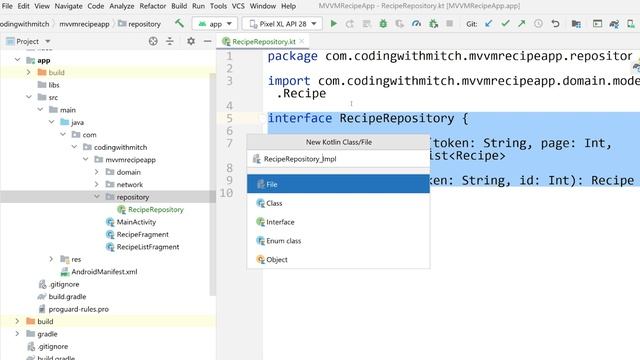The width and height of the screenshot is (640, 360).
Task: Click Sync Project with Gradle Files icon
Action: tap(614, 24)
